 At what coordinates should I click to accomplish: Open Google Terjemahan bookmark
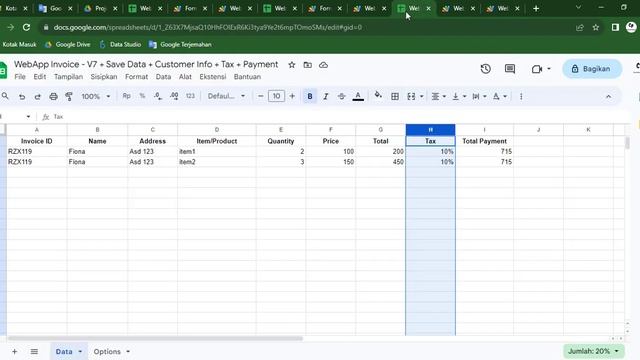(180, 44)
